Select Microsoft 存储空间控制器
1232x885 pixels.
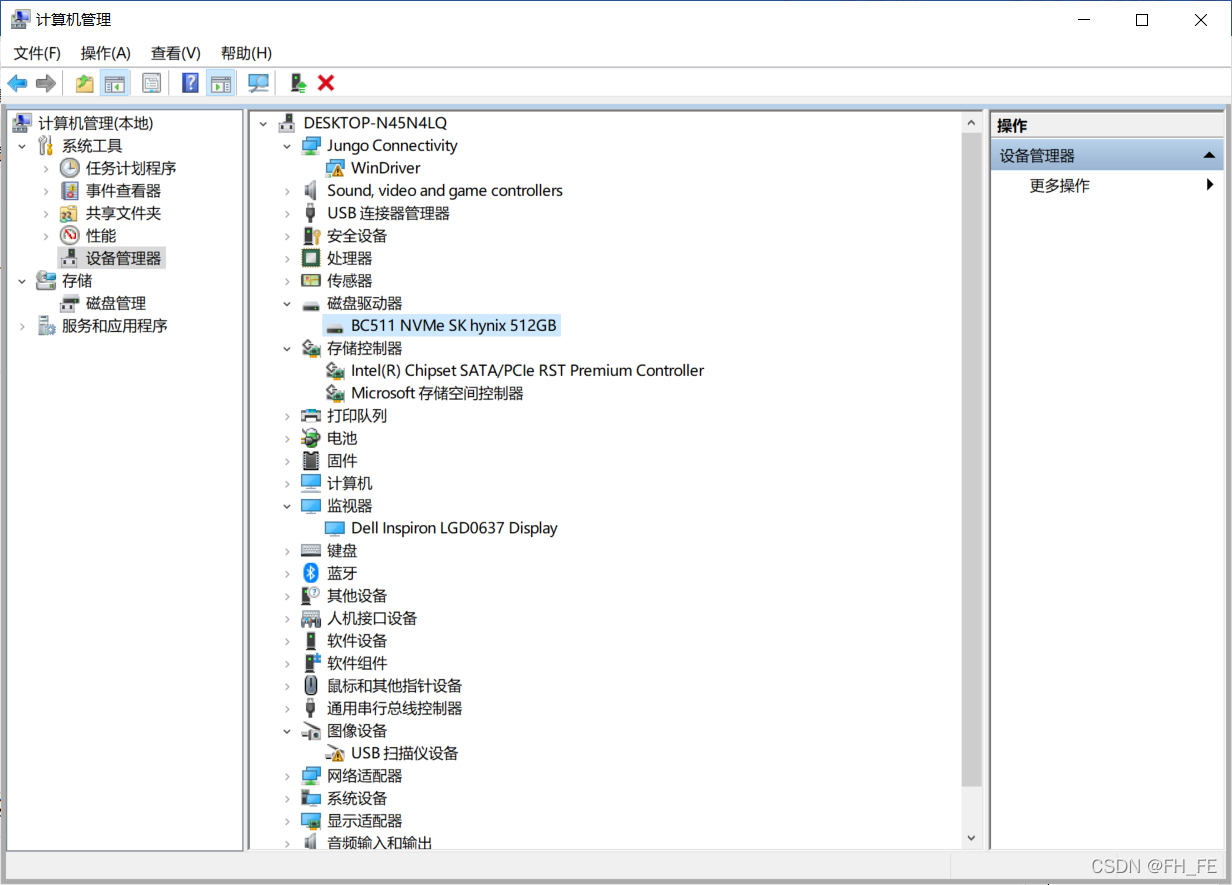(x=437, y=393)
